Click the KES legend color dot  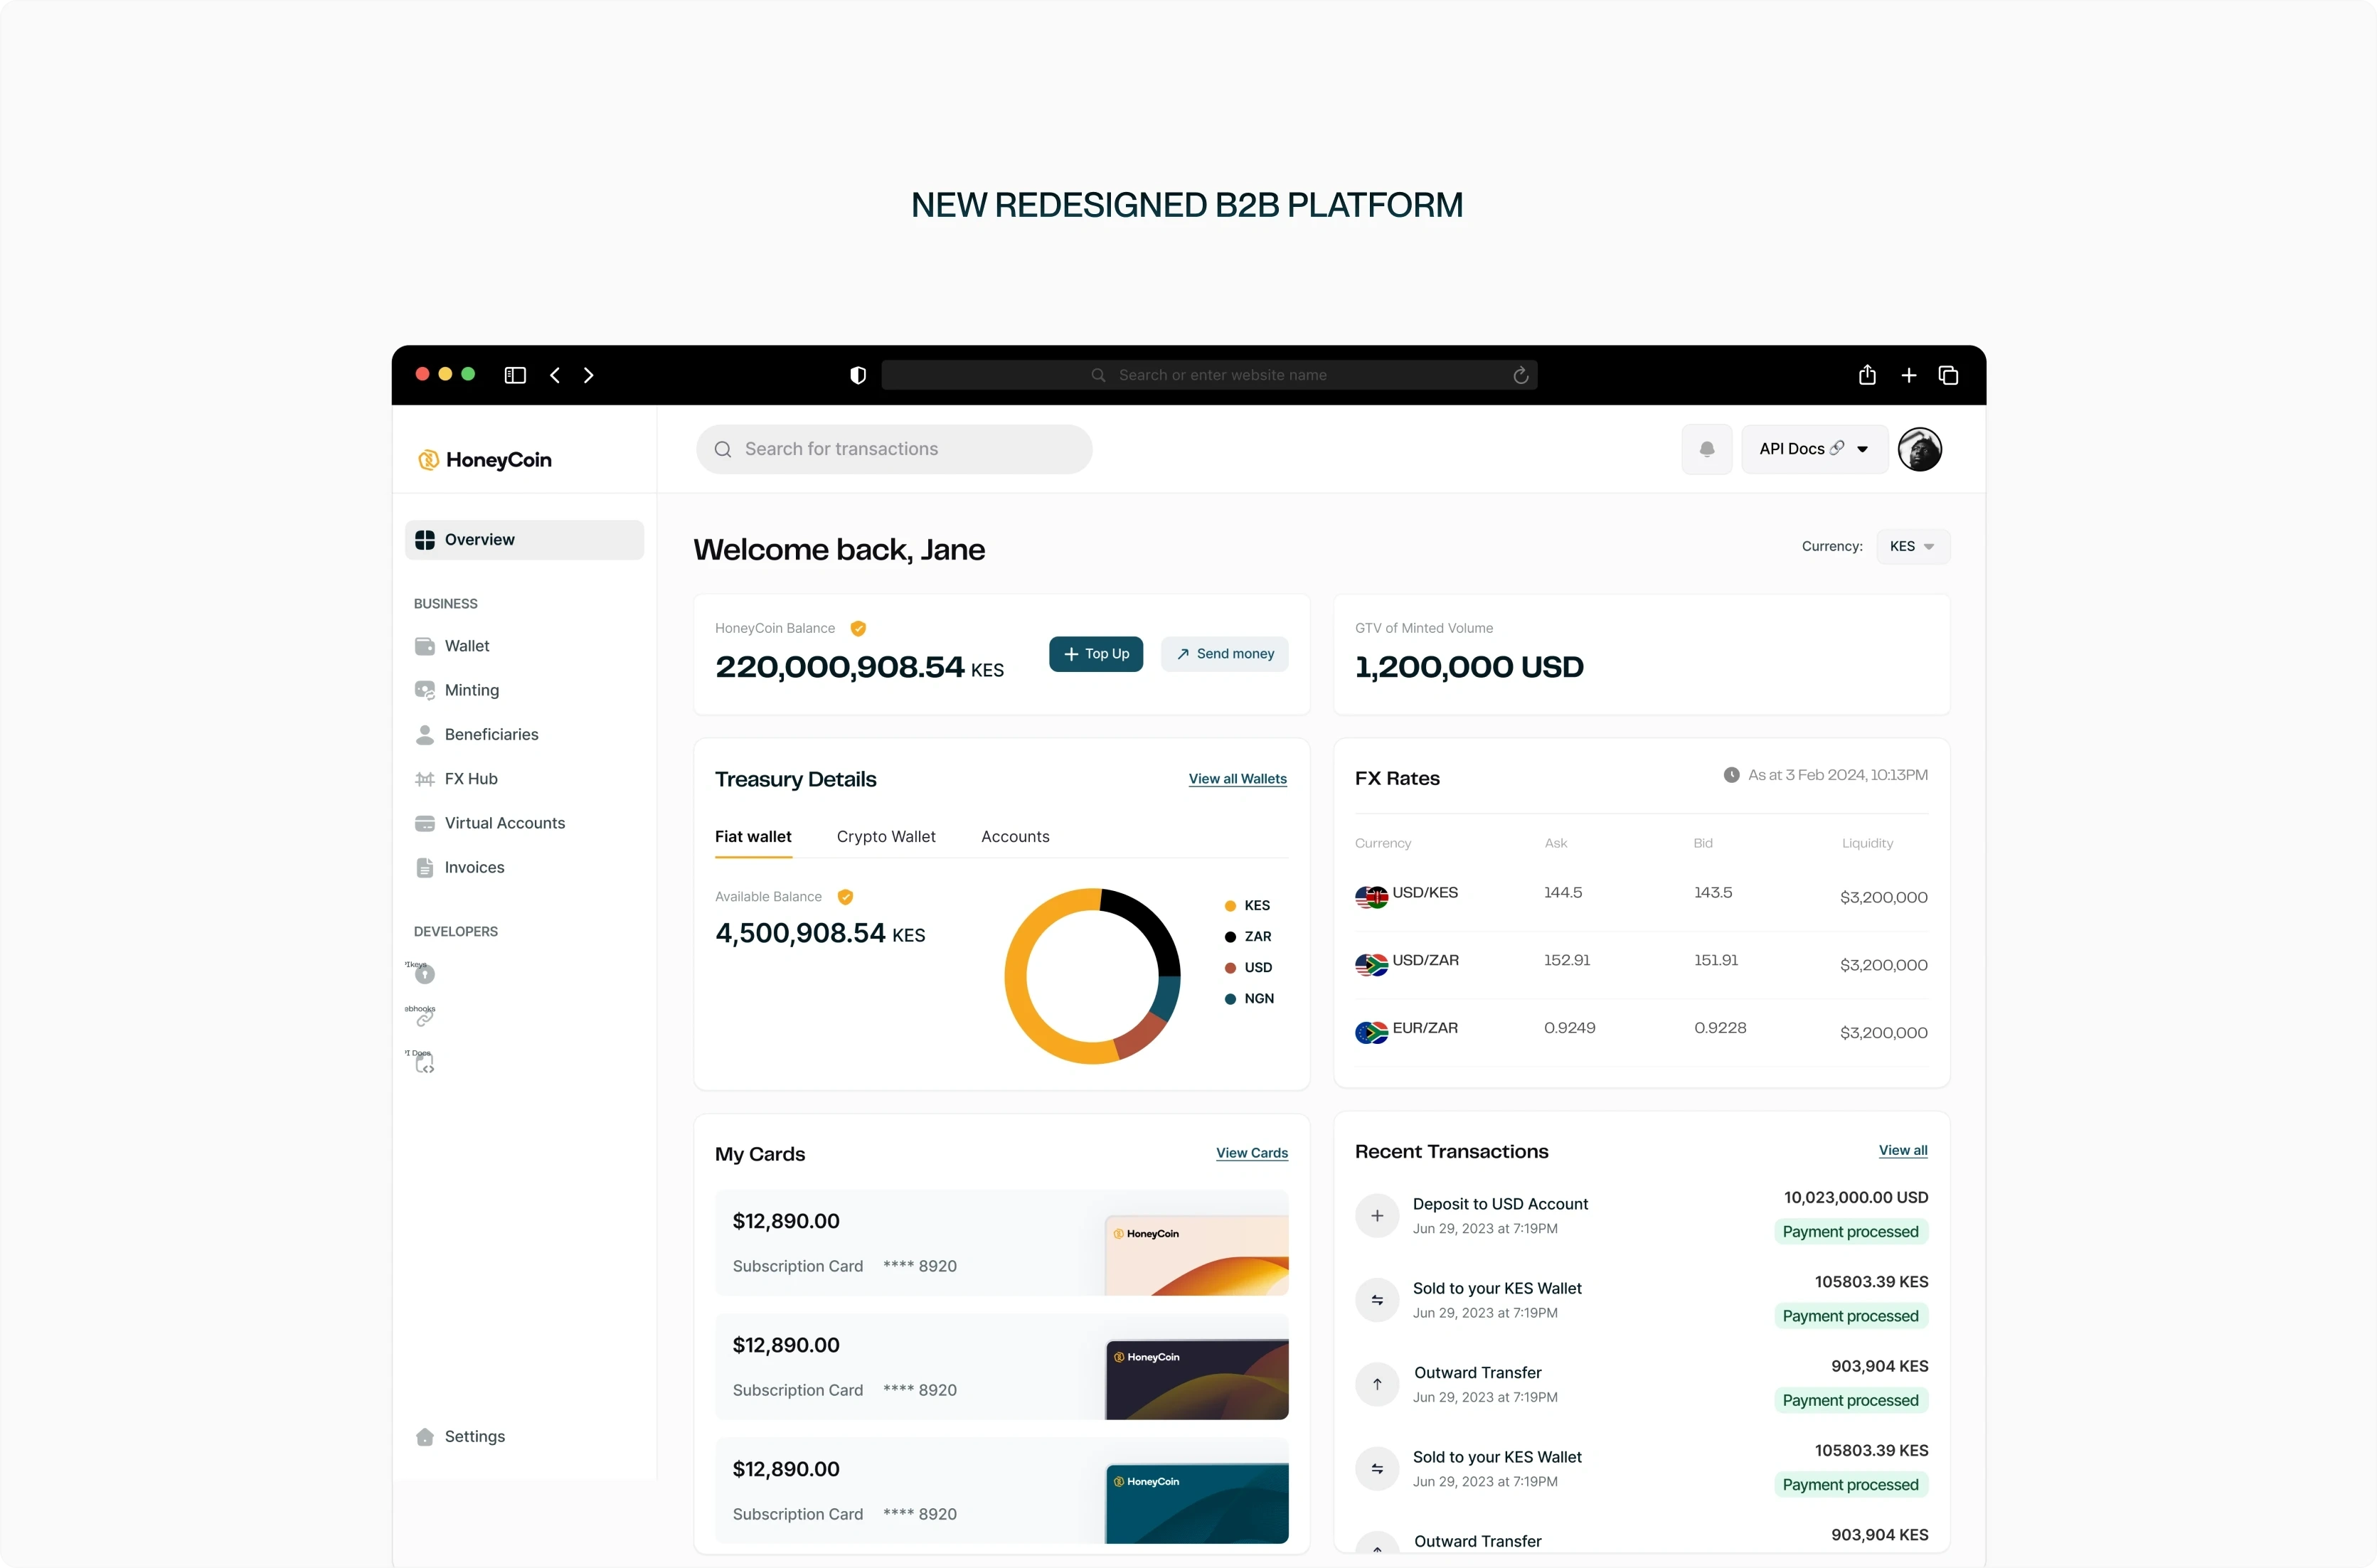pos(1230,906)
